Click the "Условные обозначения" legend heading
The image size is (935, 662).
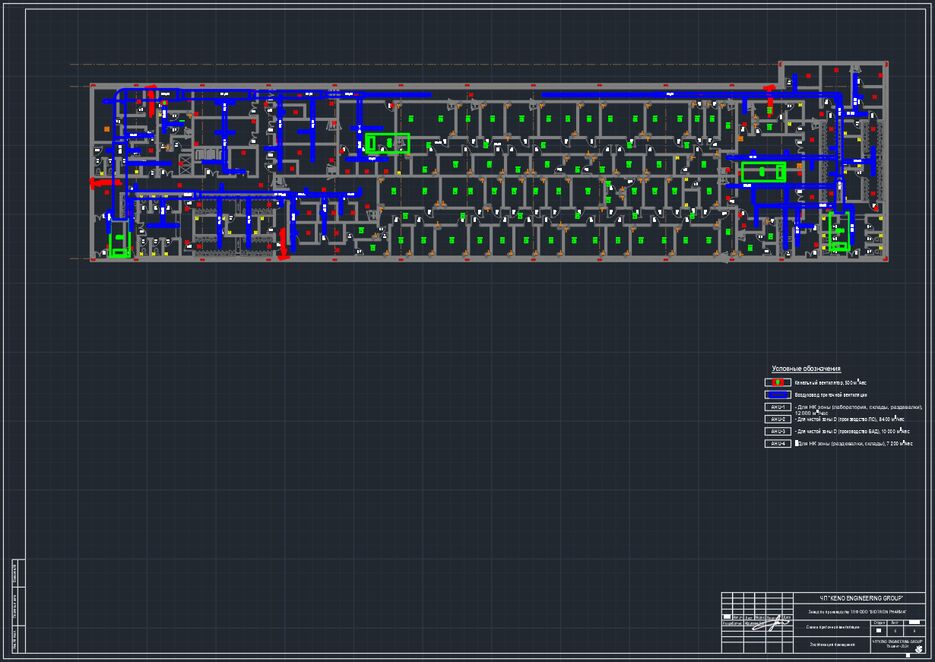[806, 369]
